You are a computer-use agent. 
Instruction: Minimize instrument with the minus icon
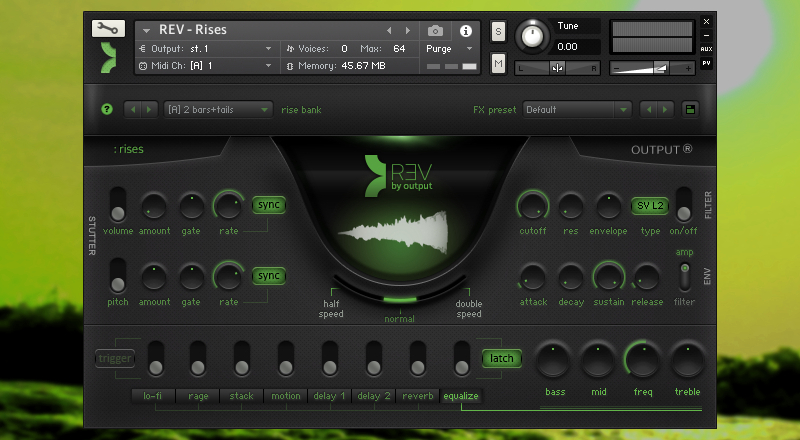click(x=706, y=35)
